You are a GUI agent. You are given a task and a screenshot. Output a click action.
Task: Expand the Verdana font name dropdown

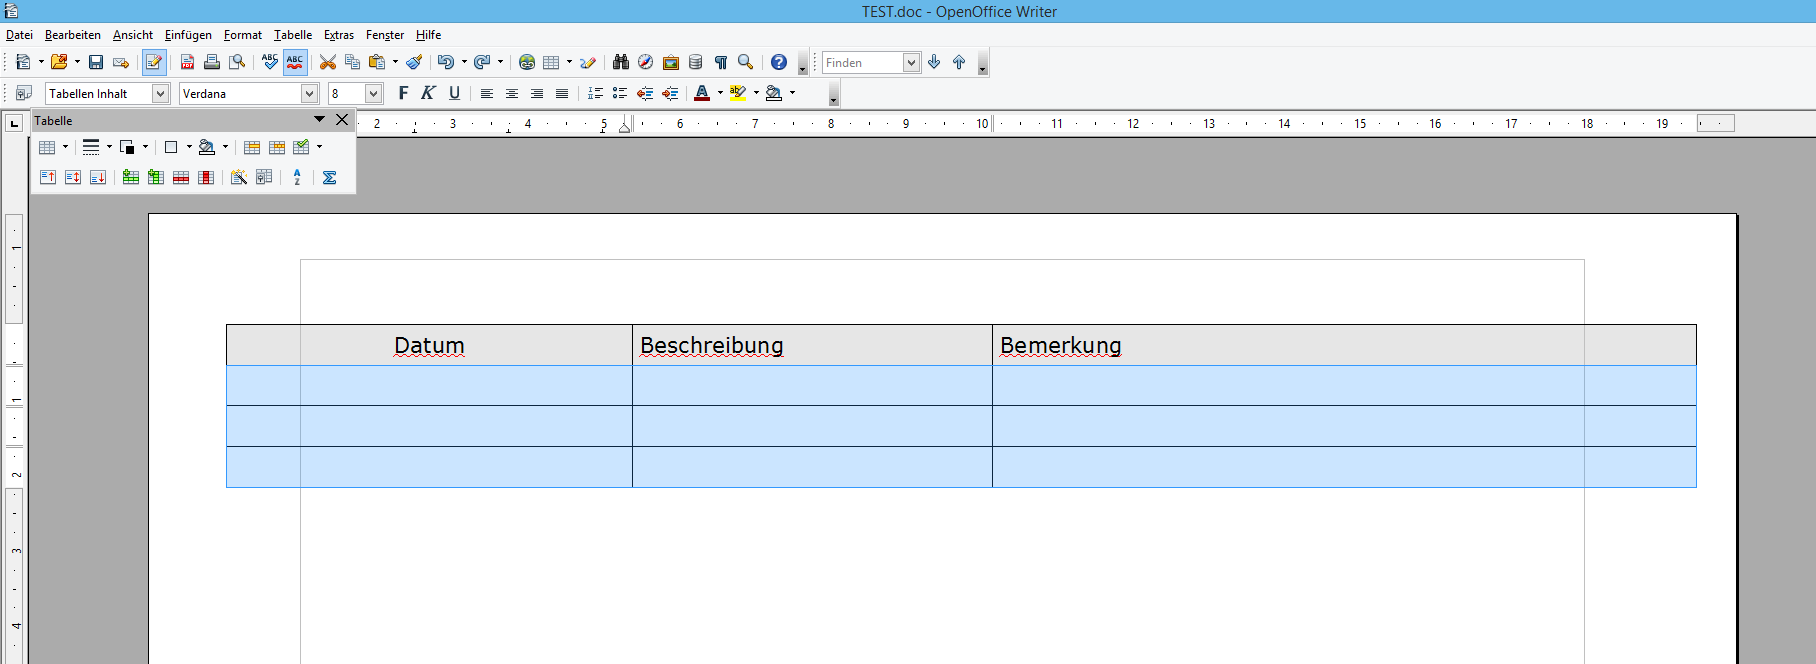point(309,93)
